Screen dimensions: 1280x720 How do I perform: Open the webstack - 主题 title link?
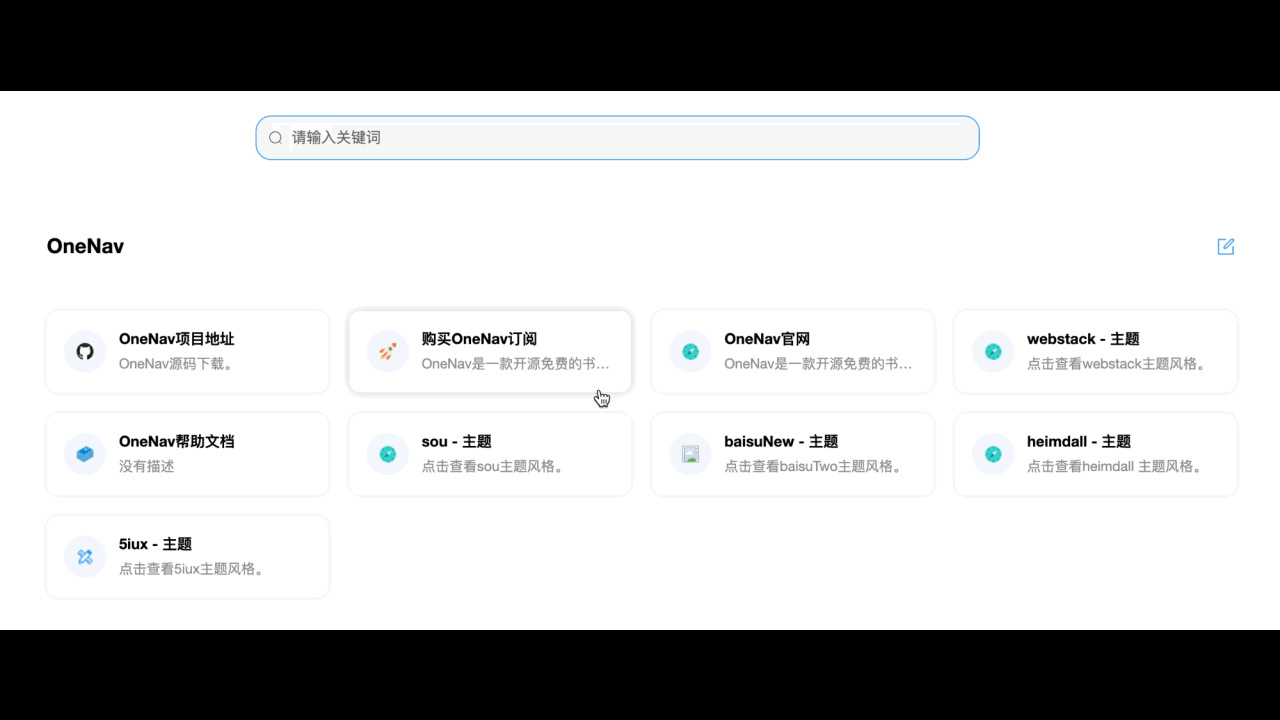[x=1083, y=339]
